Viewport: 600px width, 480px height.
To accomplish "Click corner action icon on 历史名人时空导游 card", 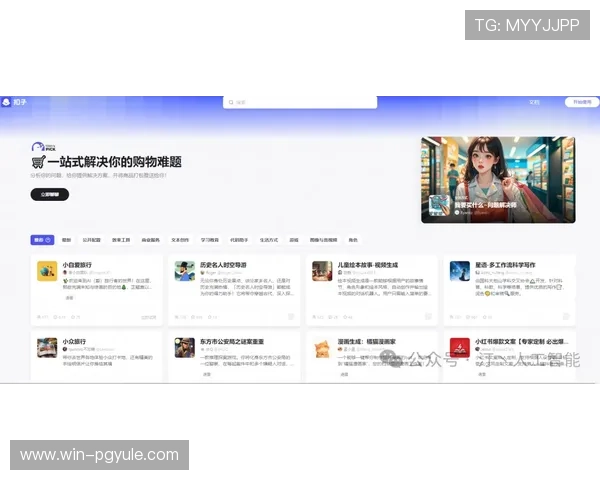I will (x=291, y=317).
